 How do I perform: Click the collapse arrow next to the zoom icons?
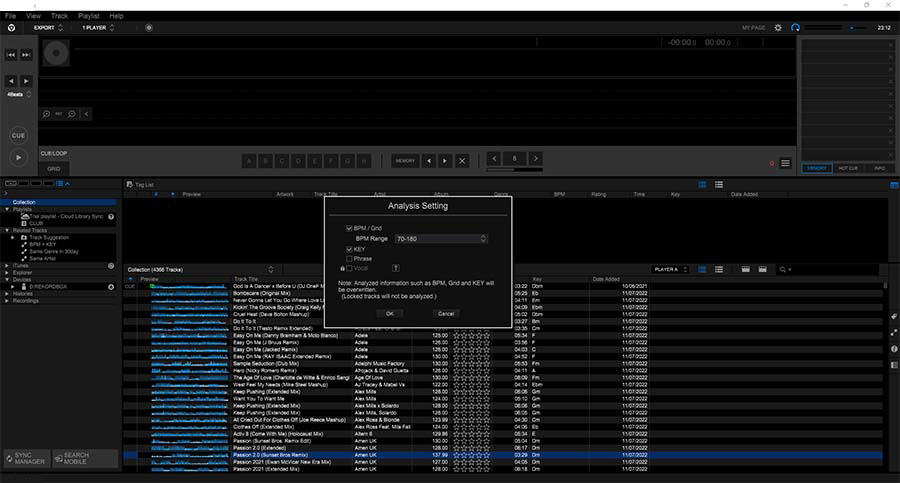click(x=87, y=114)
